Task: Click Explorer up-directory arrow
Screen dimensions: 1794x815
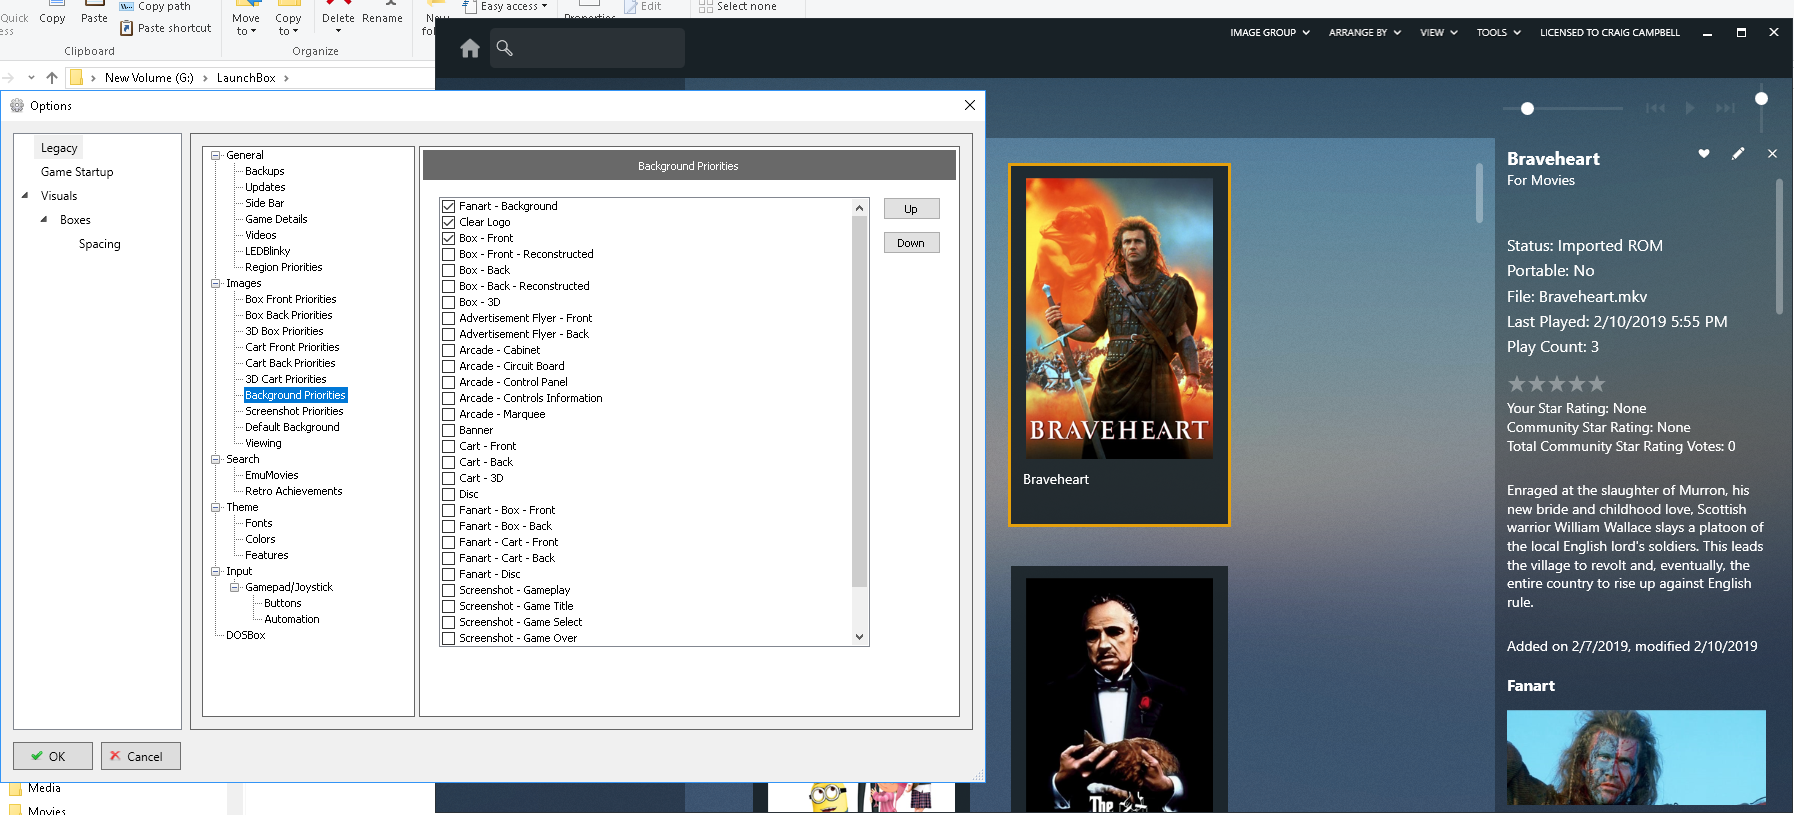Action: 52,78
